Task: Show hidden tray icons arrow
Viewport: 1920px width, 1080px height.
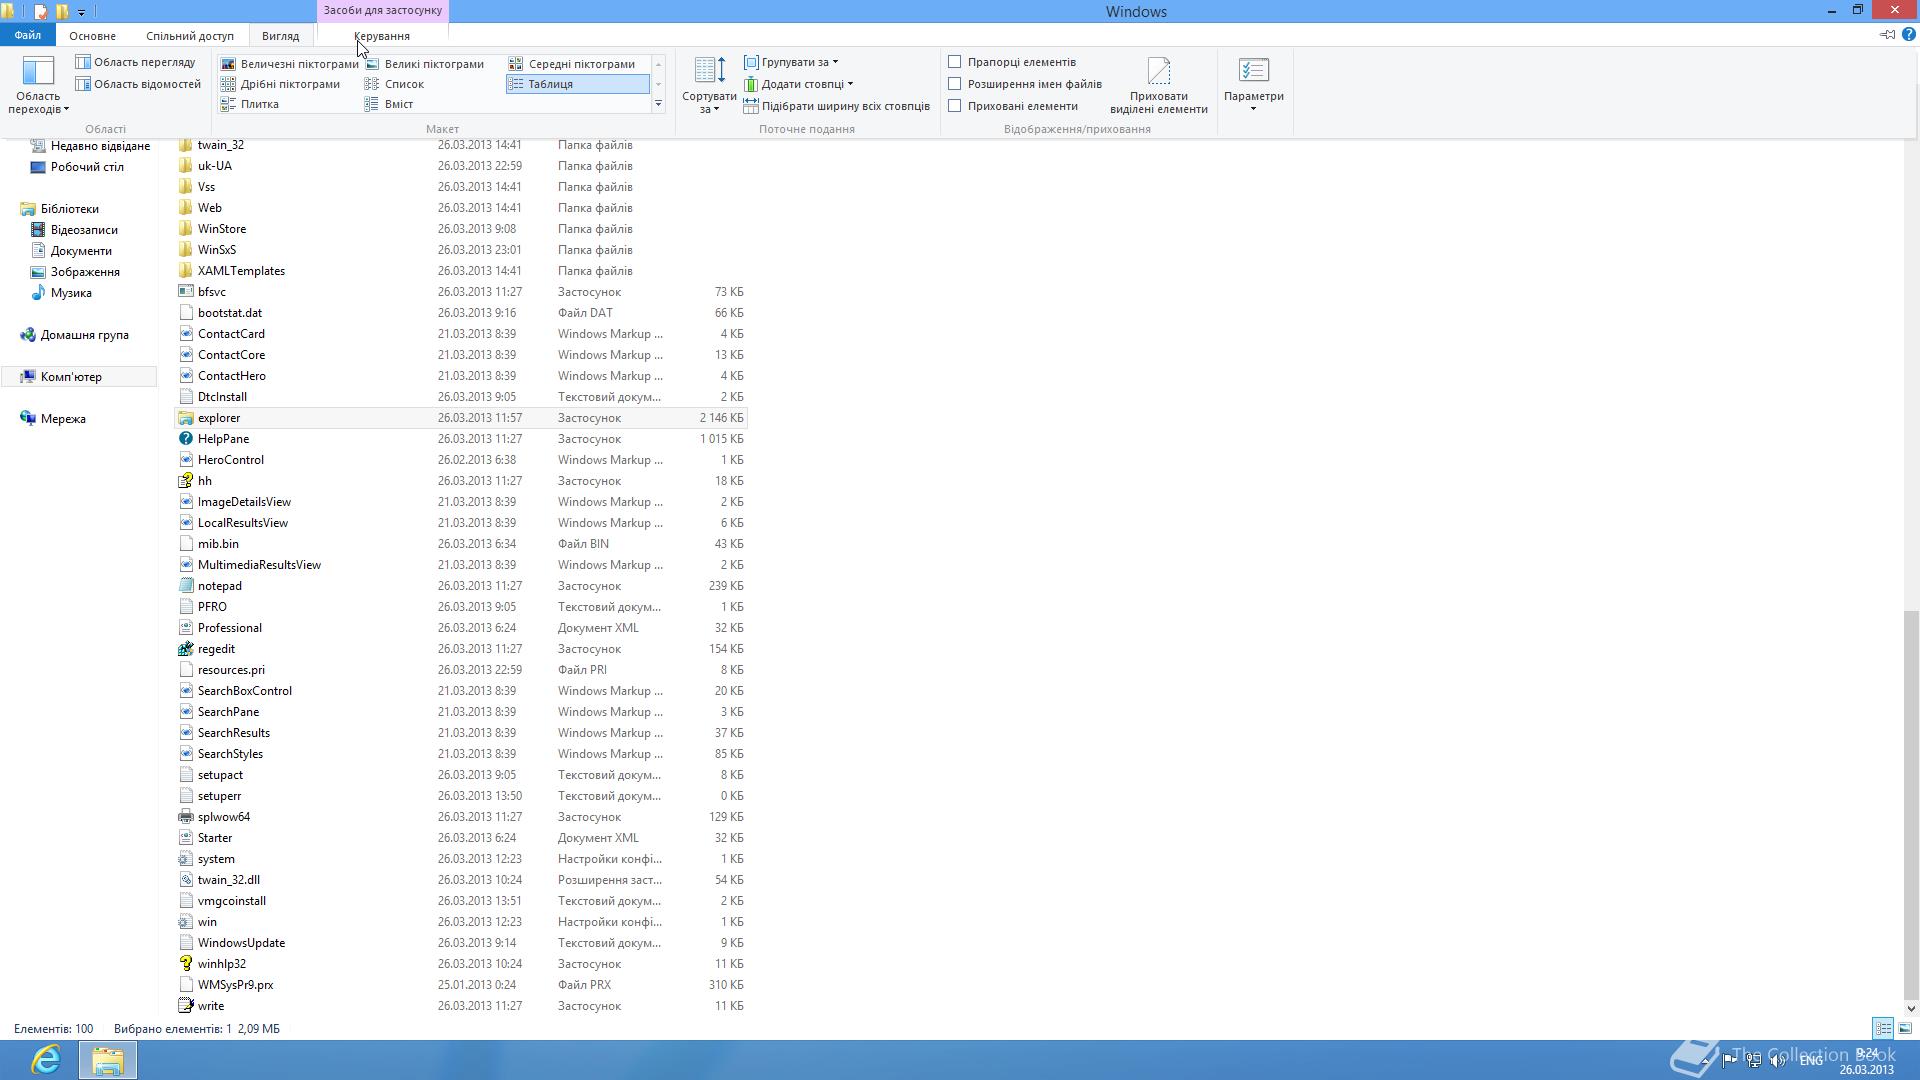Action: point(1706,1061)
